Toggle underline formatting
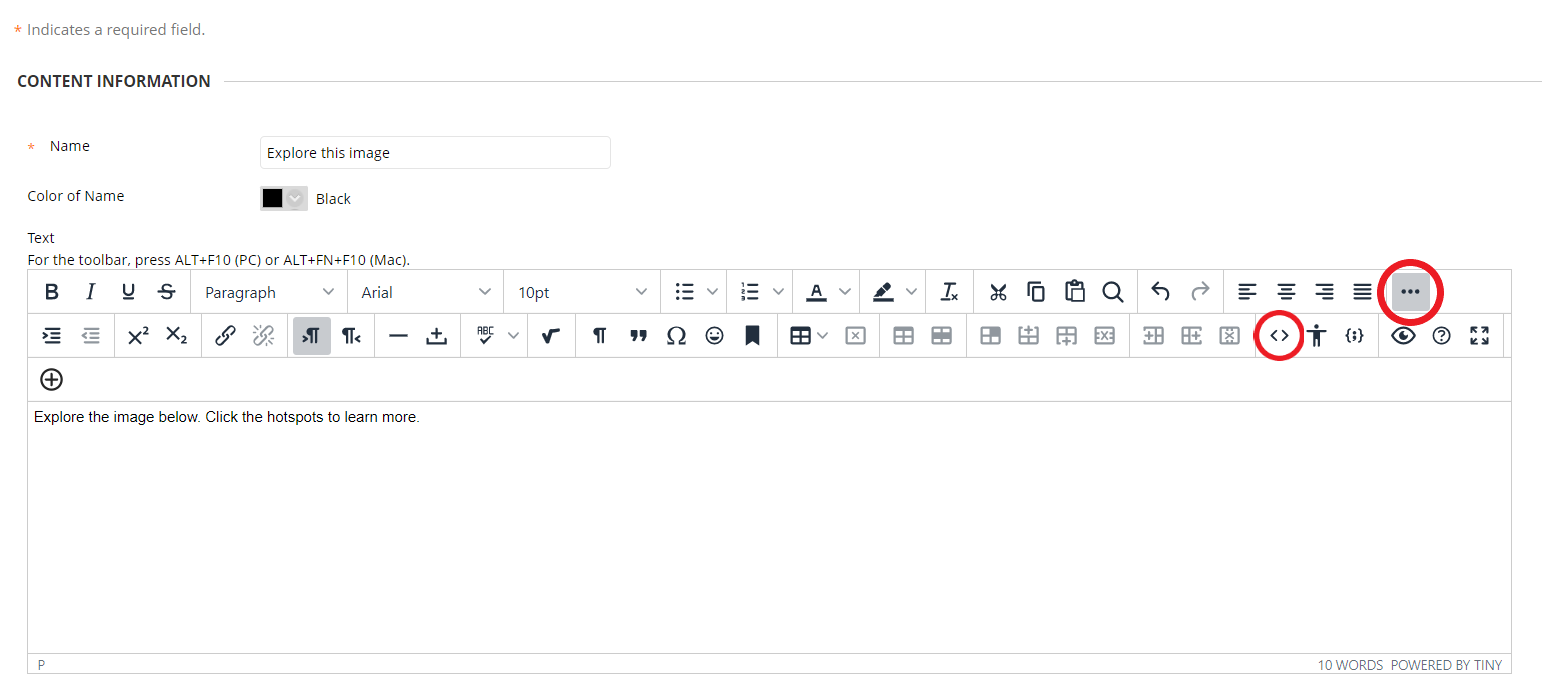Image resolution: width=1542 pixels, height=695 pixels. coord(128,292)
